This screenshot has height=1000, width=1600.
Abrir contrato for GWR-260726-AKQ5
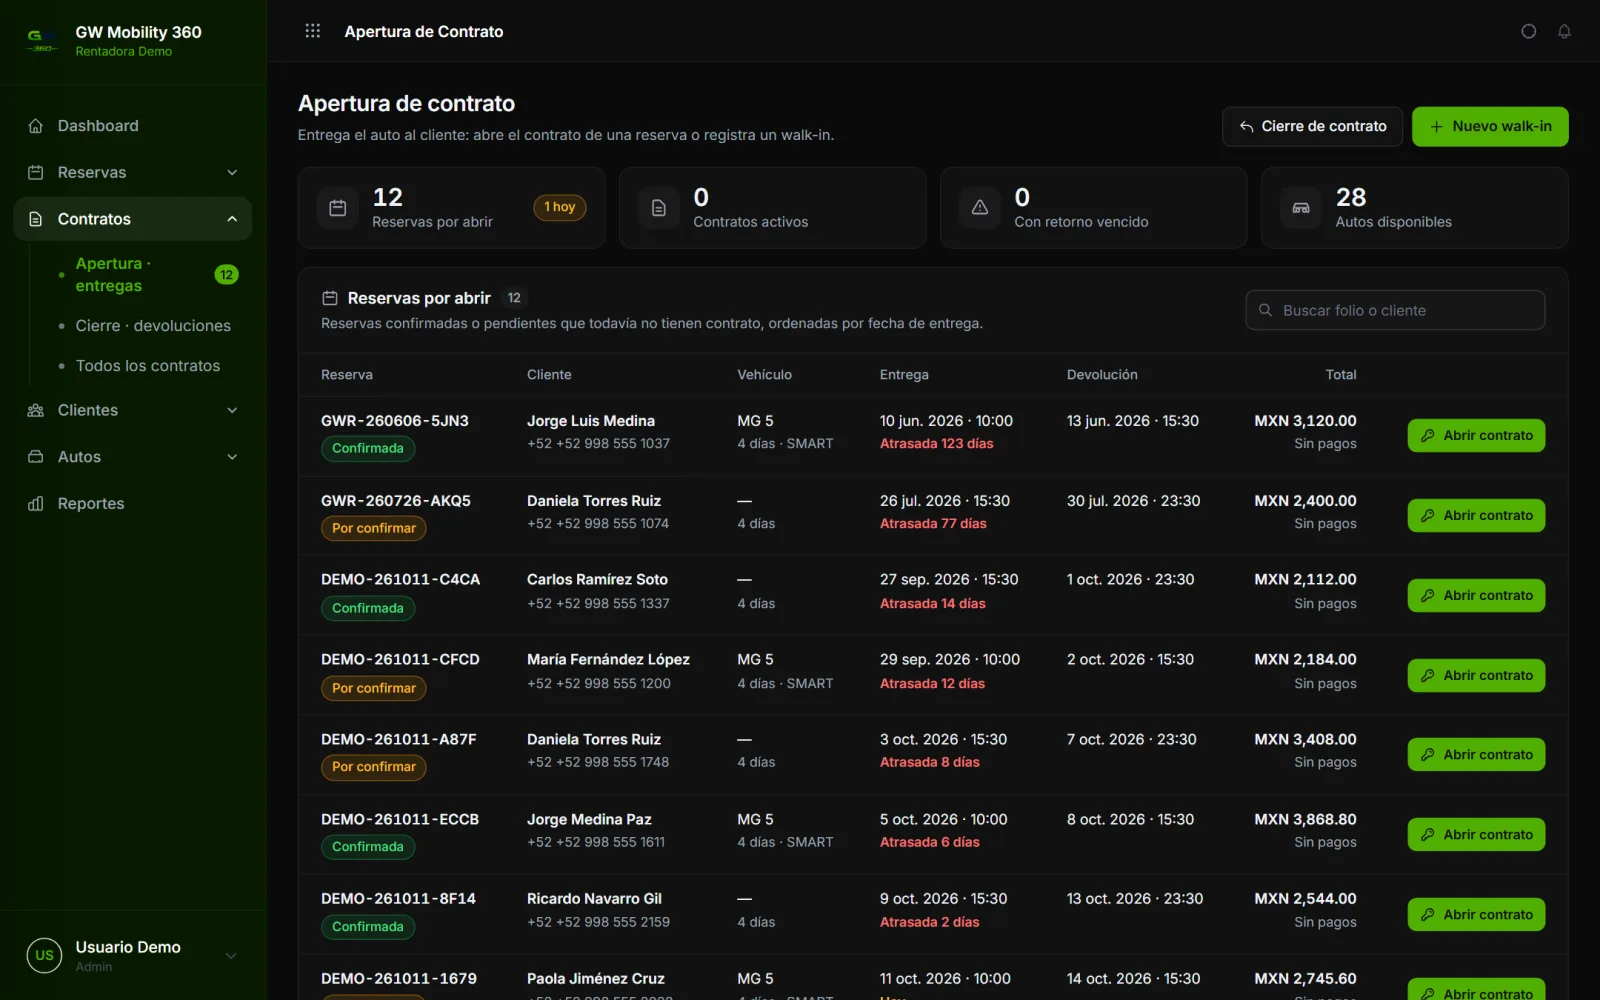[1476, 516]
